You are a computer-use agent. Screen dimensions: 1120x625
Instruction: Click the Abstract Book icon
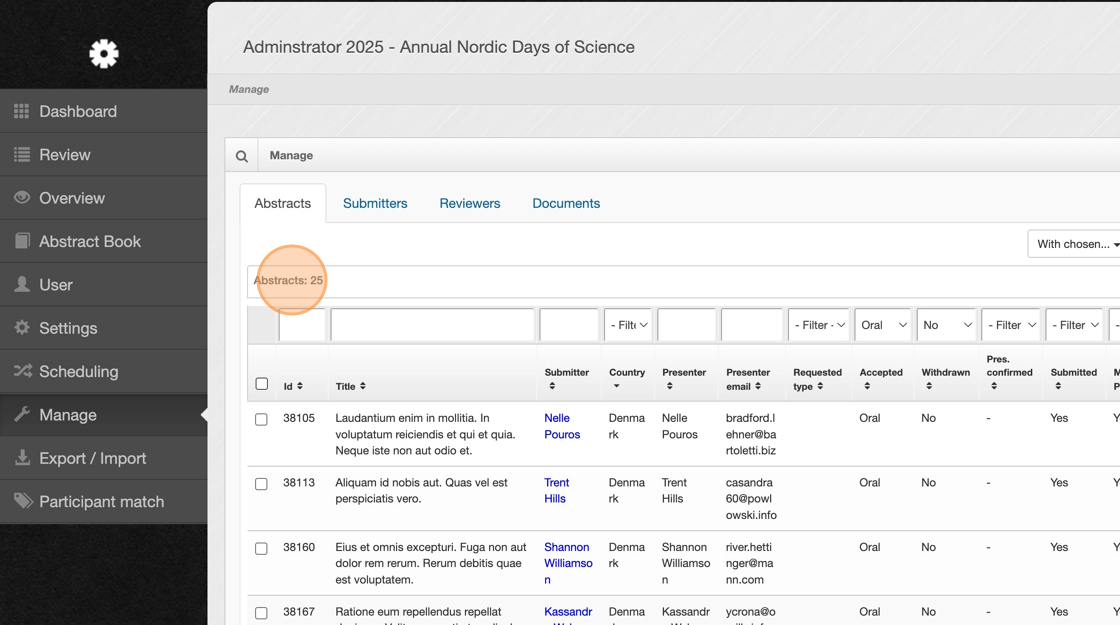[x=22, y=241]
